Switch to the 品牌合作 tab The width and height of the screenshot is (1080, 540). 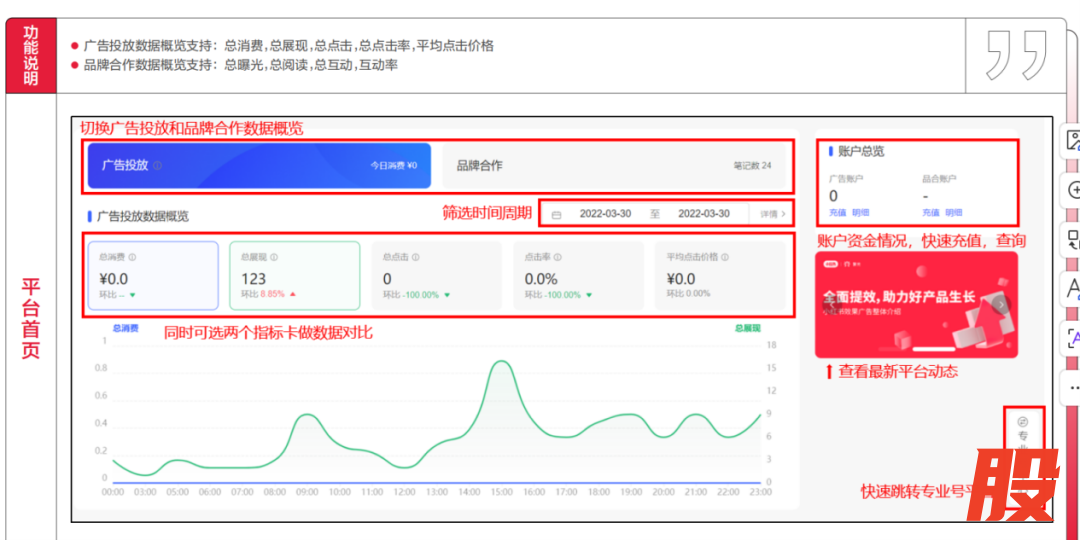point(613,166)
